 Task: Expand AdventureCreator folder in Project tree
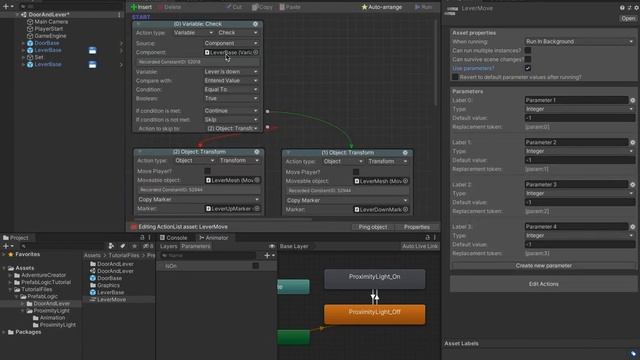[x=10, y=276]
